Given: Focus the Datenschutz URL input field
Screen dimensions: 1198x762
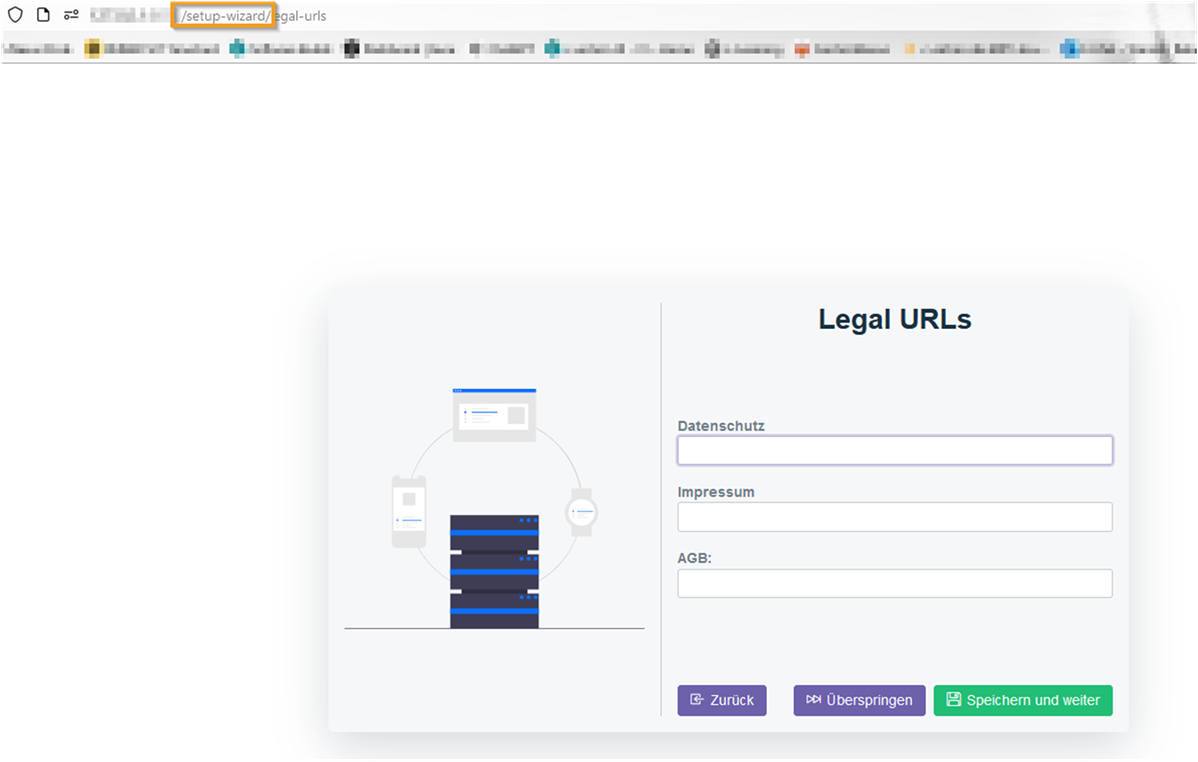Looking at the screenshot, I should coord(894,451).
